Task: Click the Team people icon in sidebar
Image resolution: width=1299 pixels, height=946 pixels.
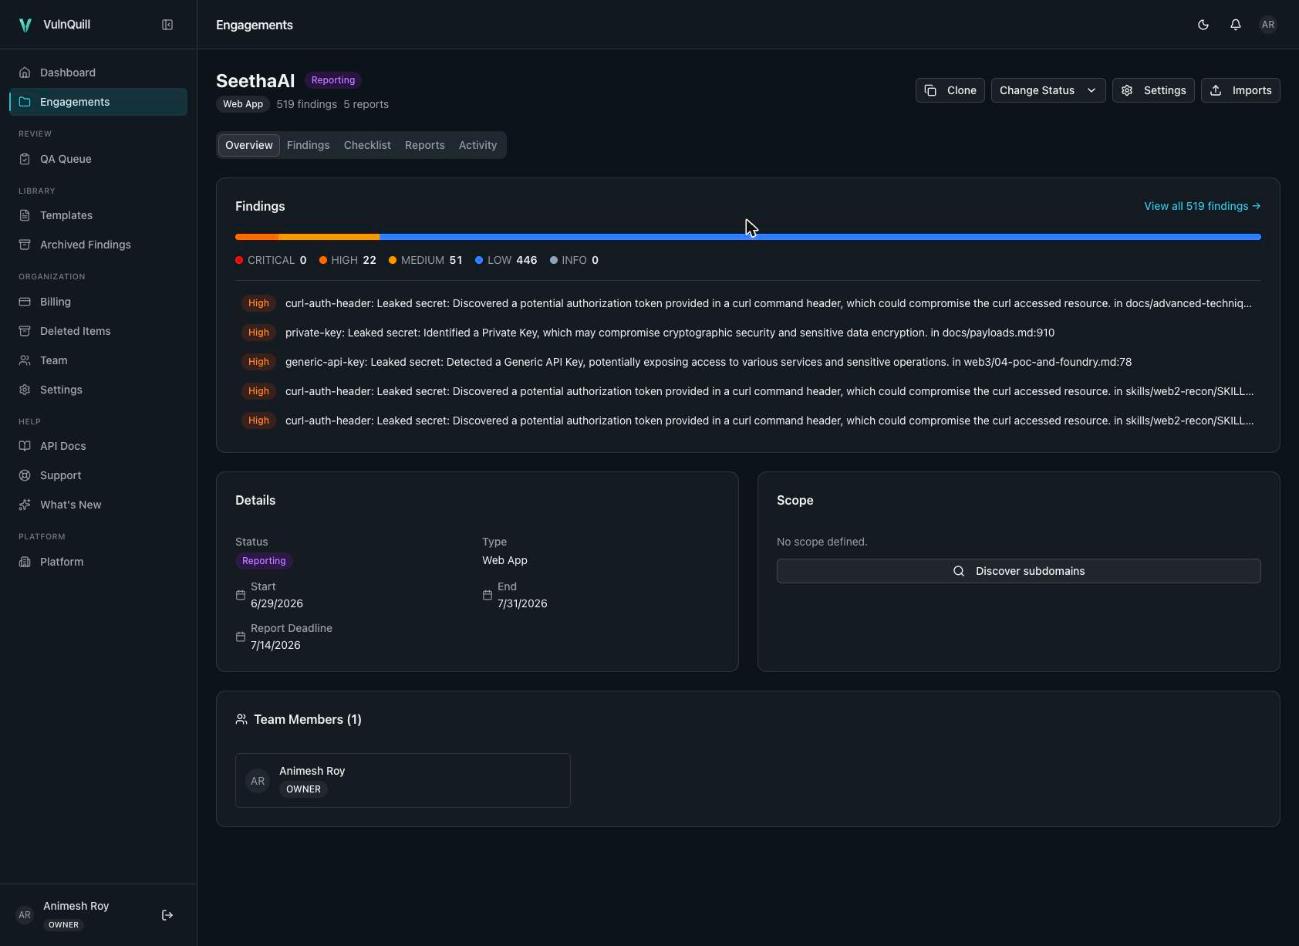Action: point(25,360)
